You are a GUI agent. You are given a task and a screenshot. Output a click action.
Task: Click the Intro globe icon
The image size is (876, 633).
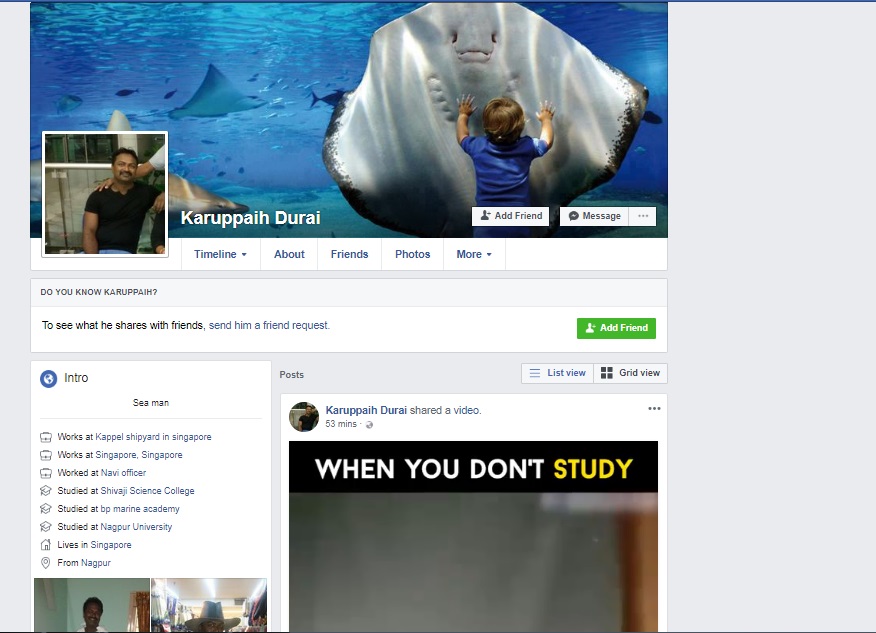coord(48,379)
